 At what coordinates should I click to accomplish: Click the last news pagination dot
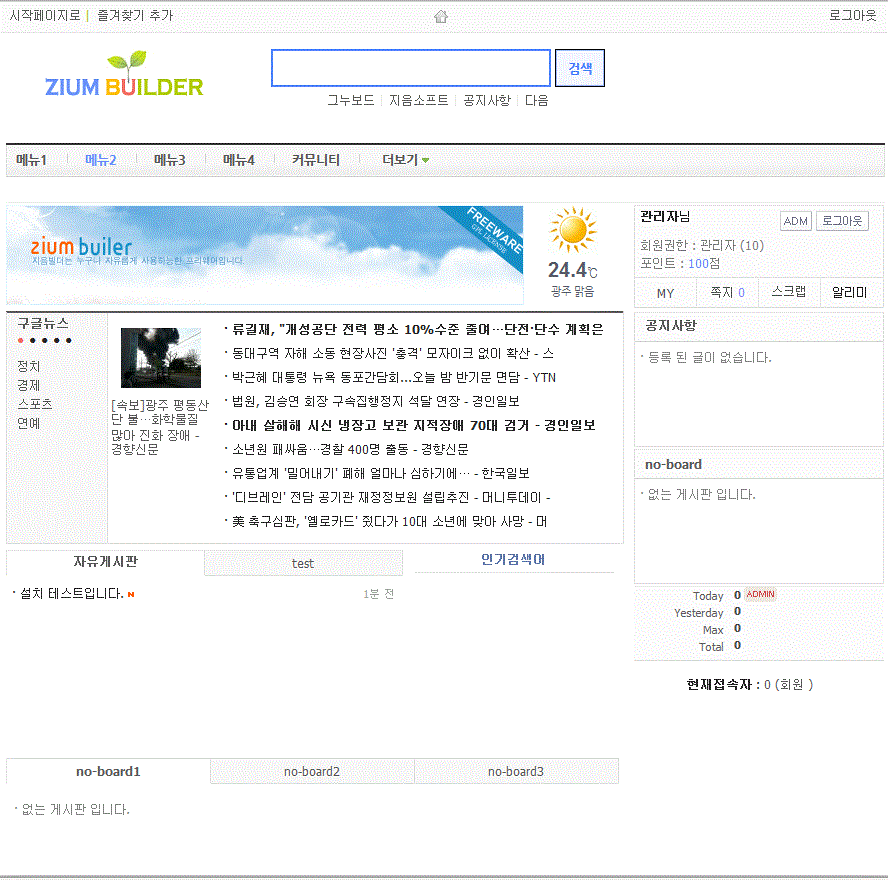[x=69, y=340]
